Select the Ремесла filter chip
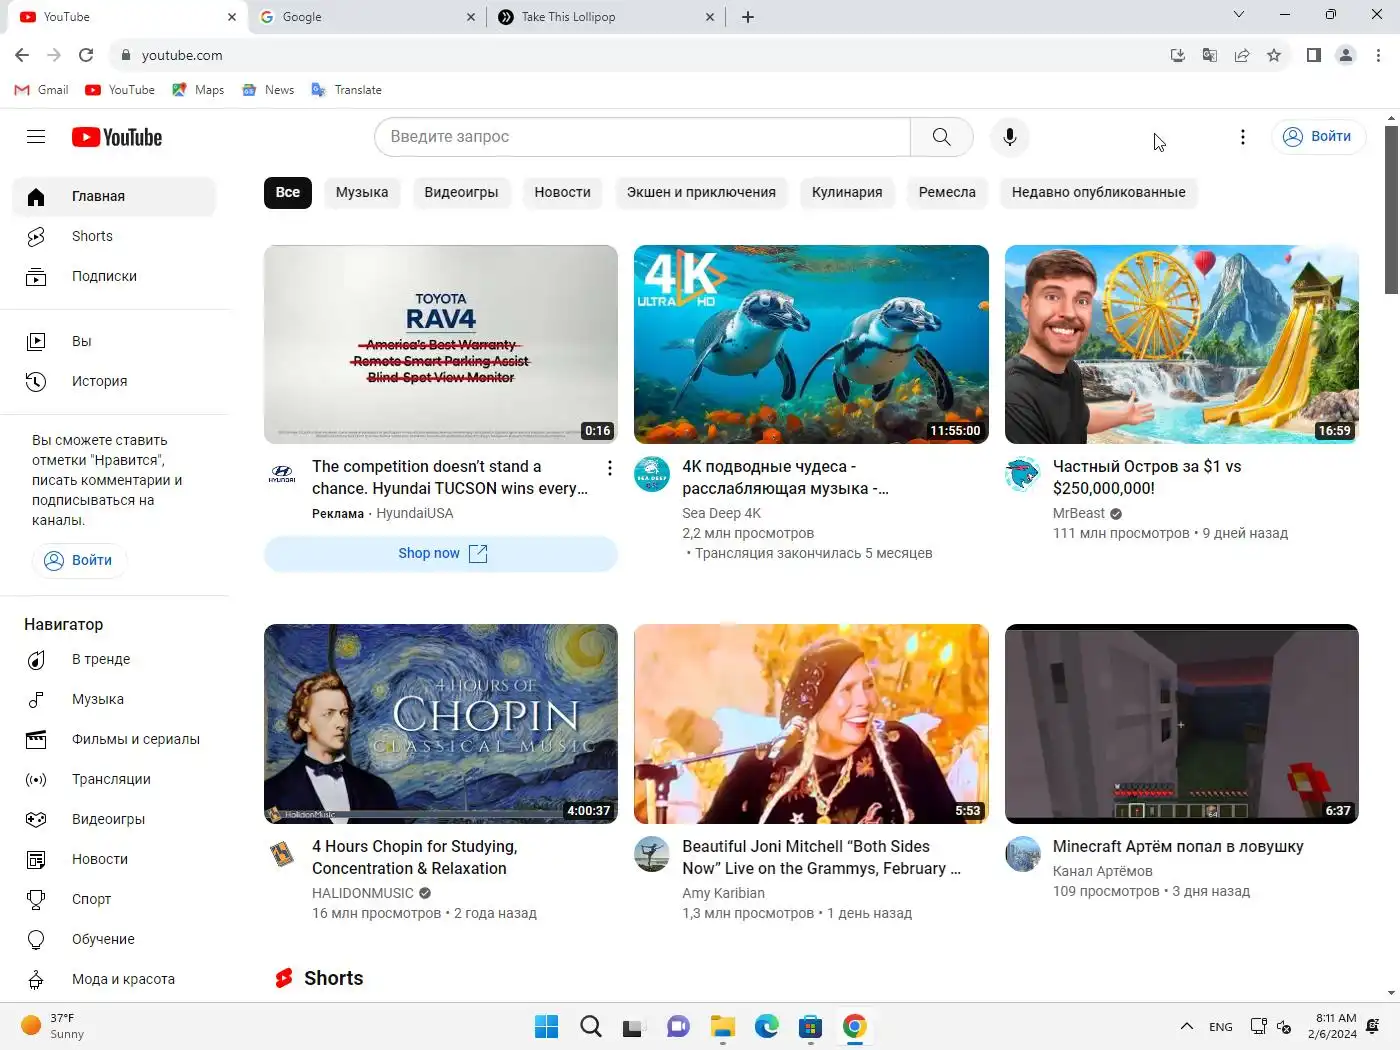1400x1050 pixels. (947, 192)
